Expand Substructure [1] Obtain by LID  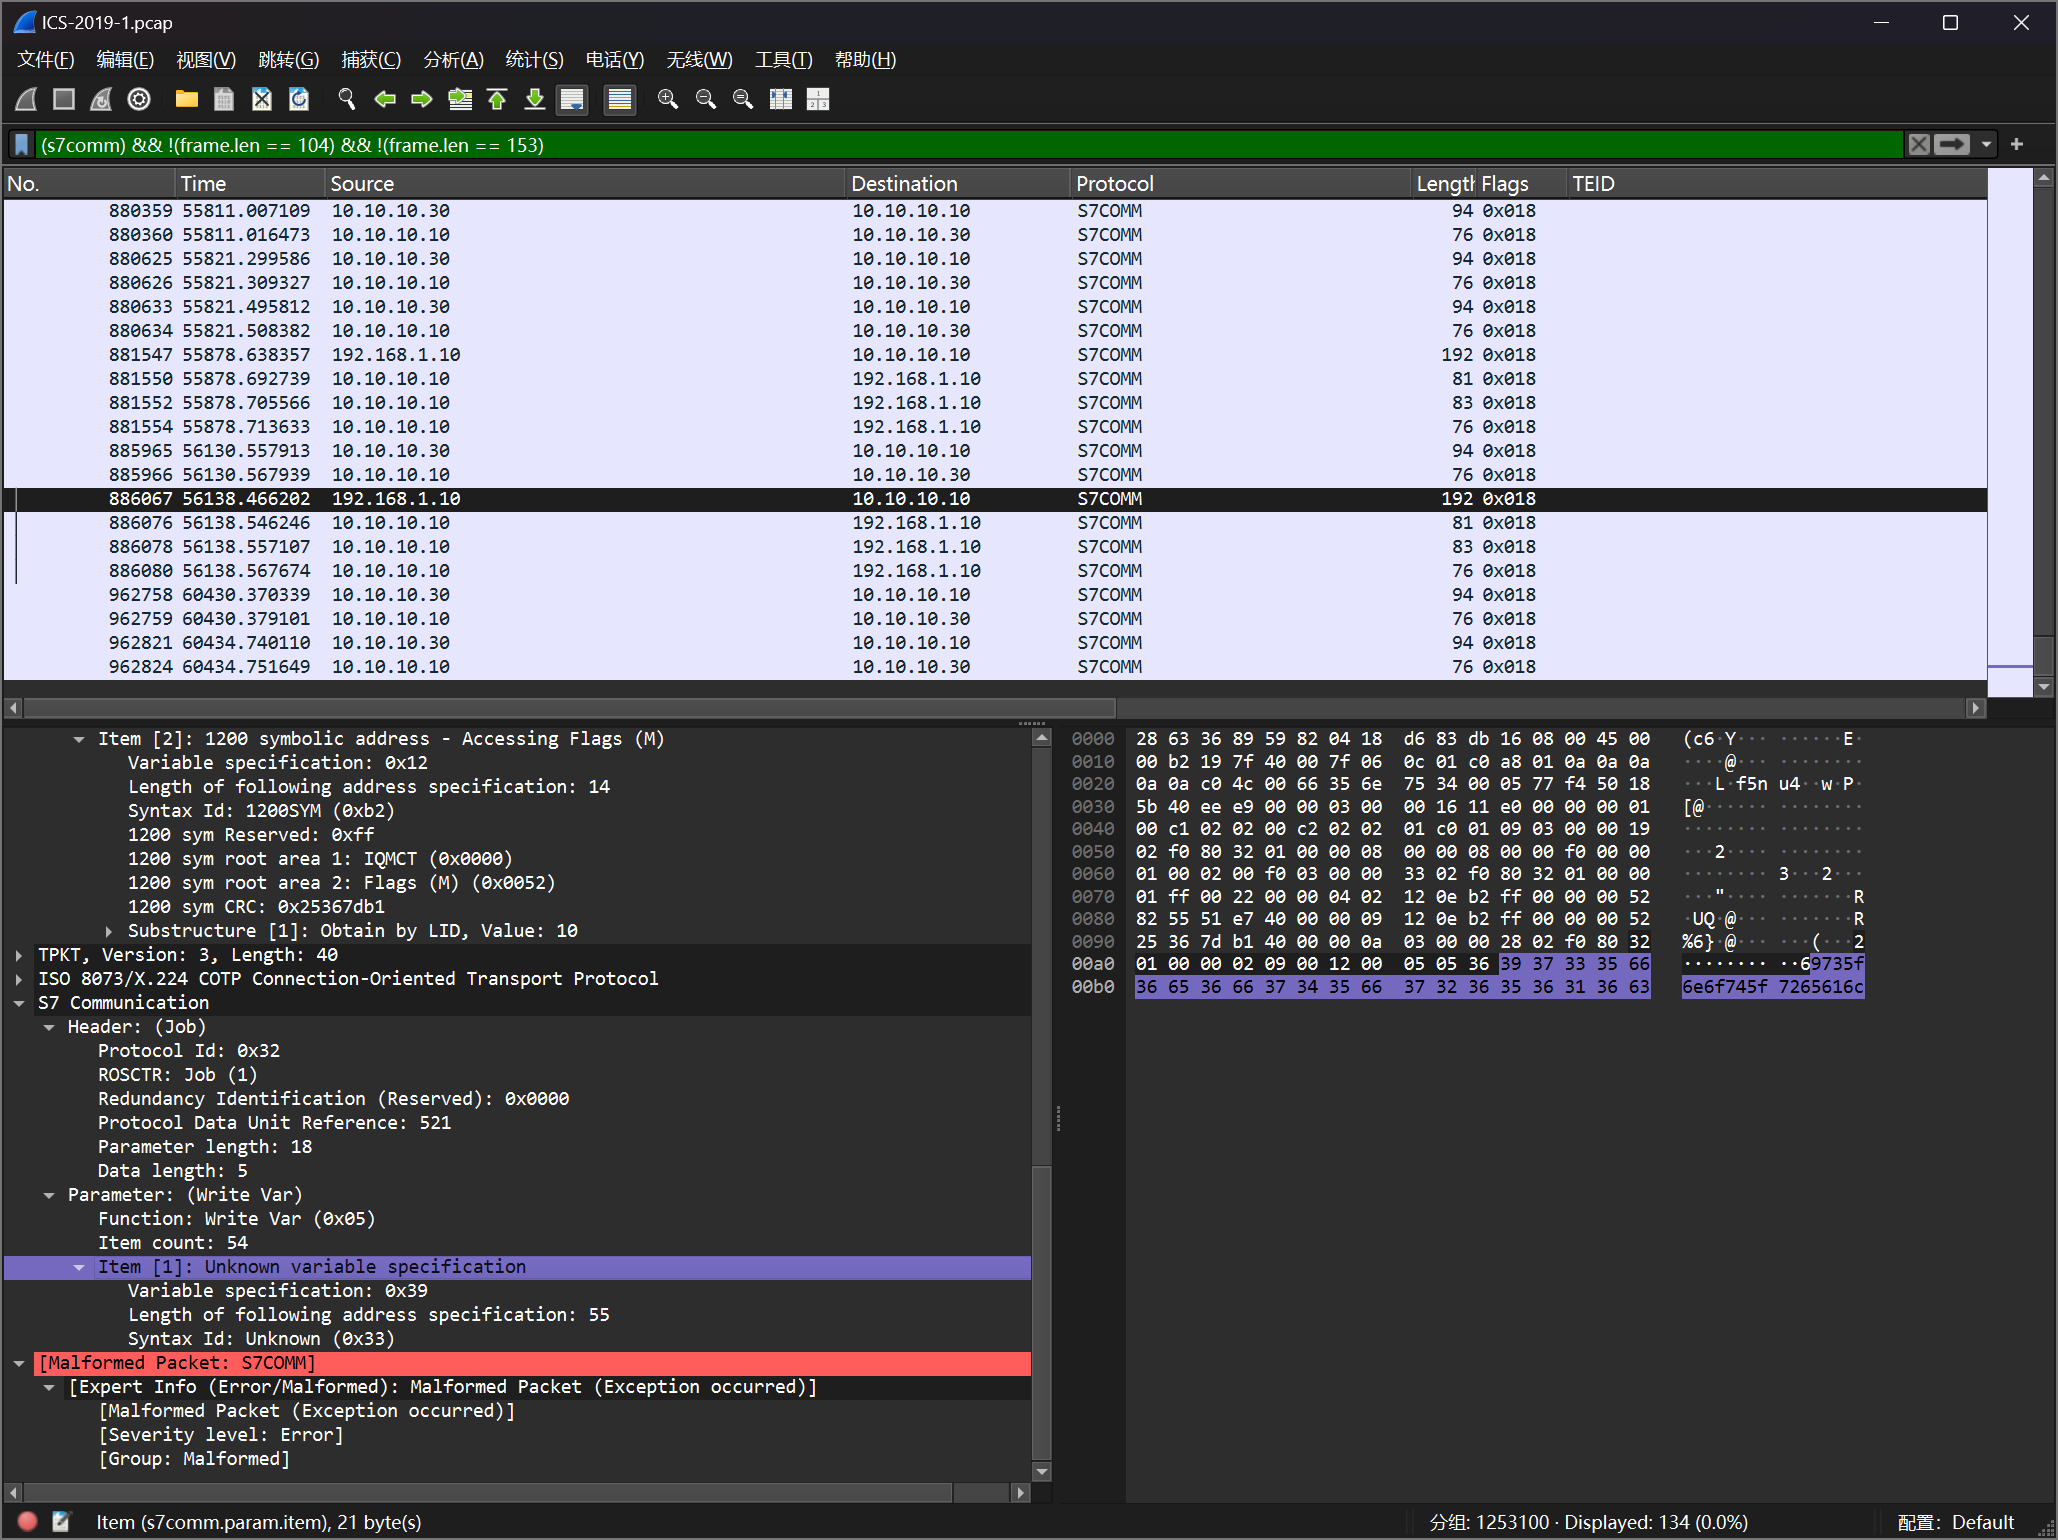[x=109, y=931]
